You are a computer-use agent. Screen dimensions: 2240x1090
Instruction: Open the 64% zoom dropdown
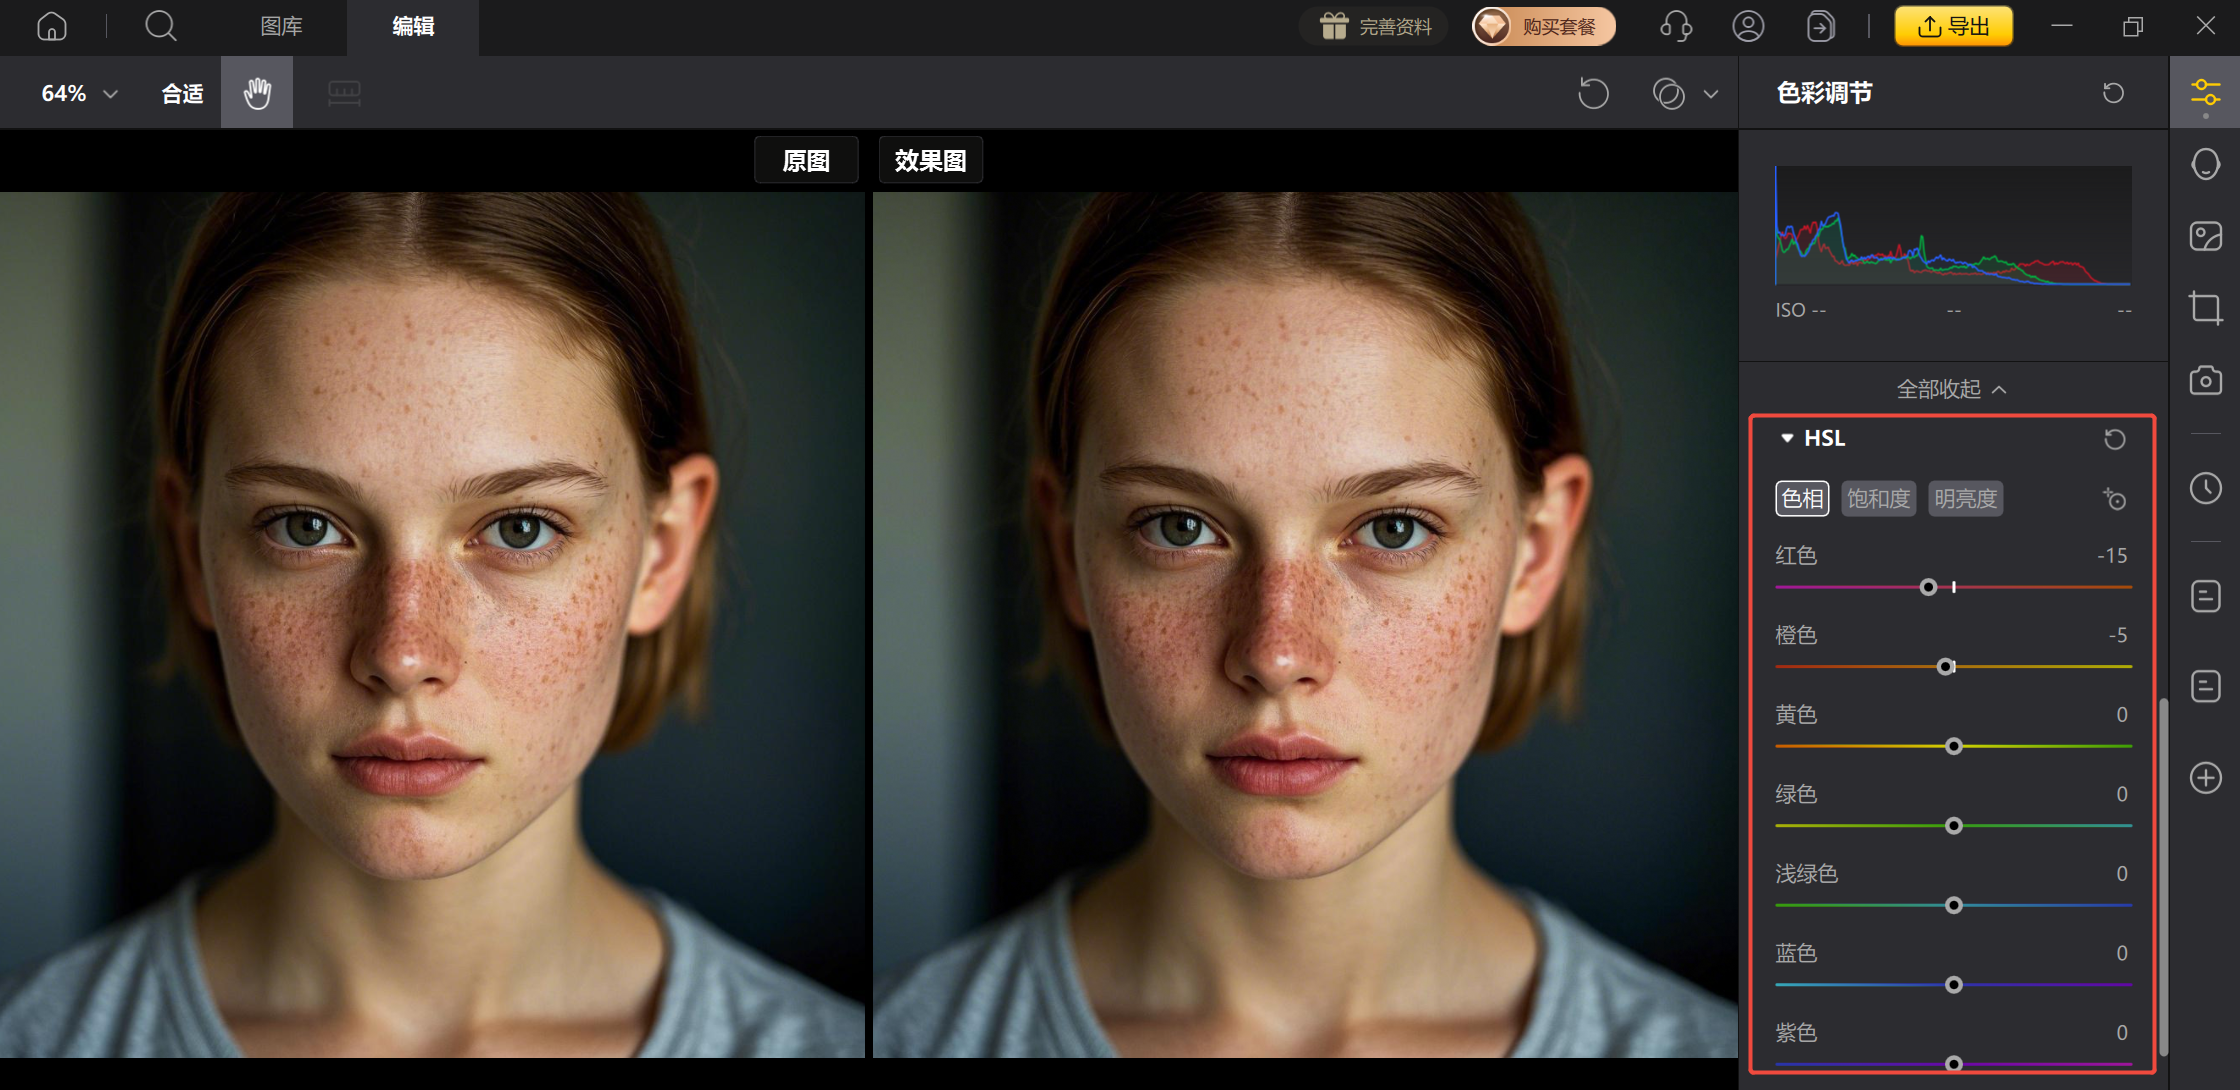[80, 94]
